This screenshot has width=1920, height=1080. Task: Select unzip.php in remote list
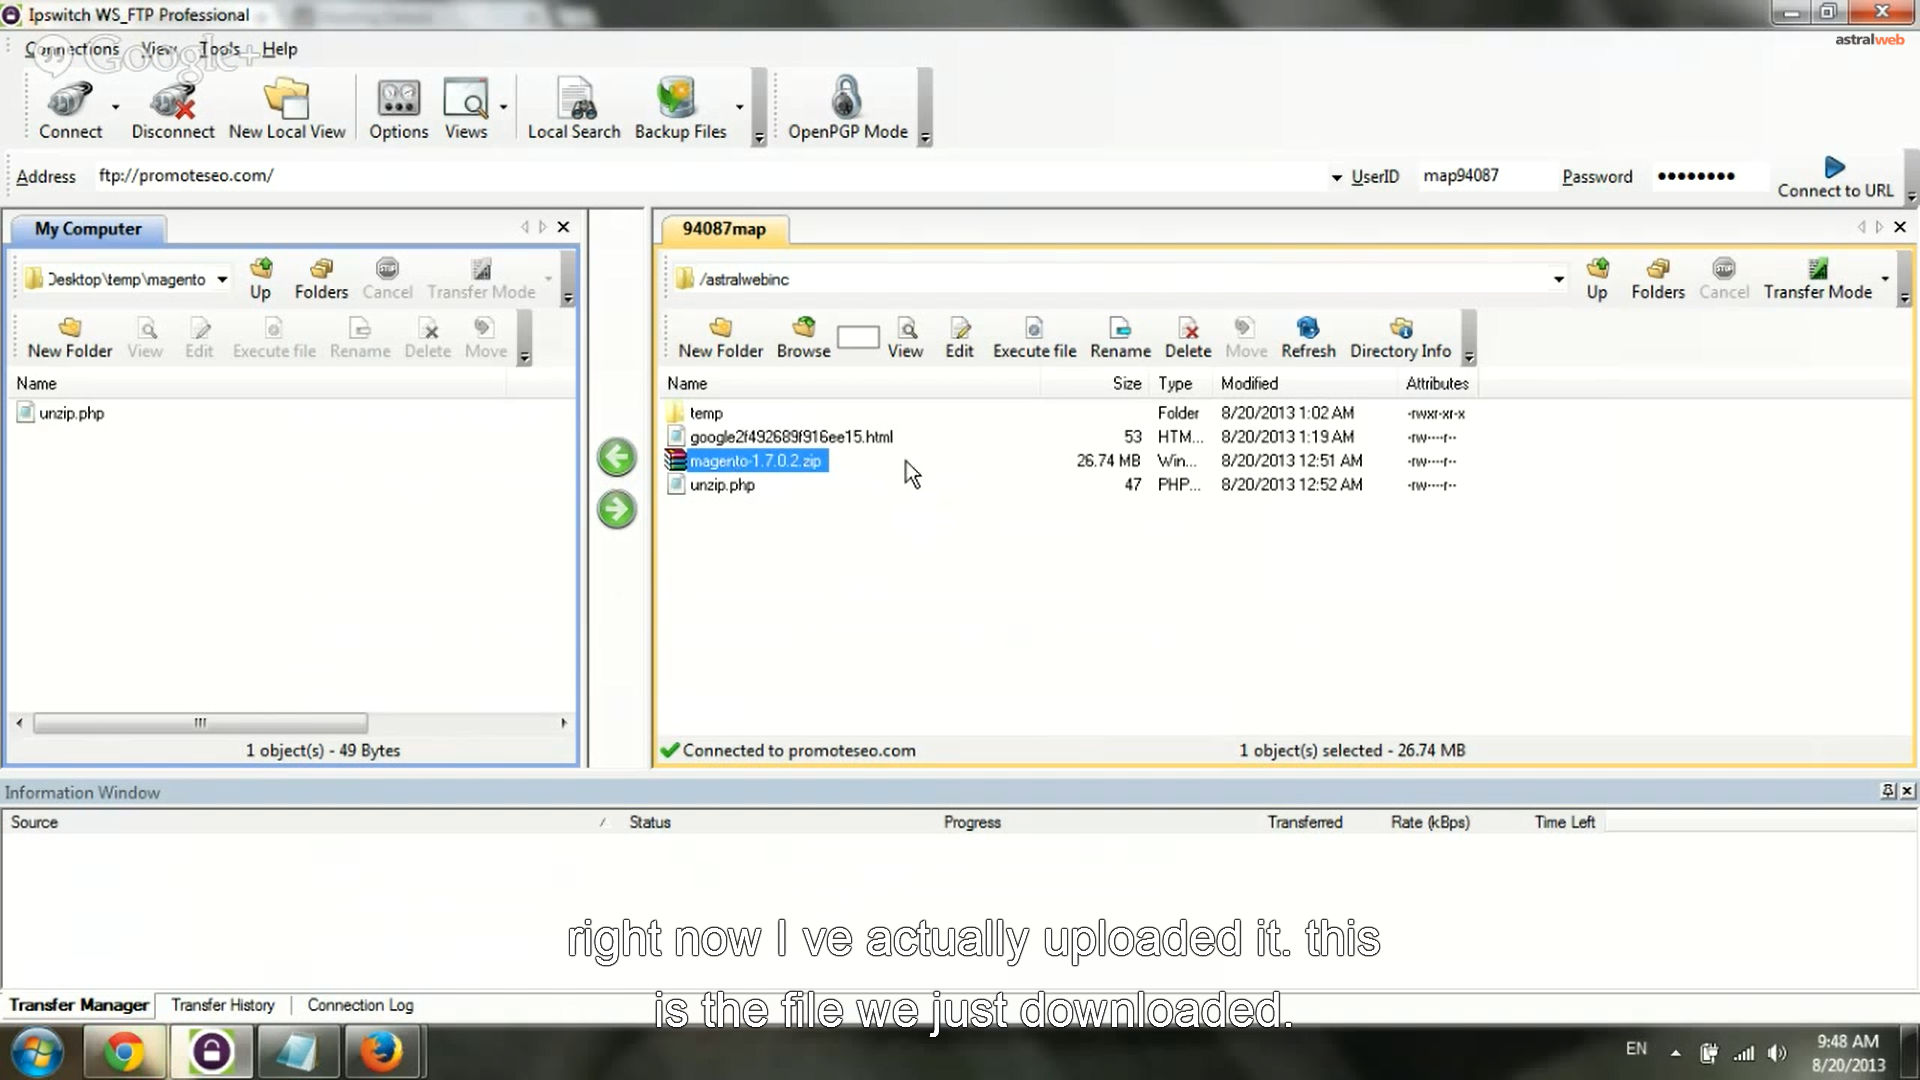pyautogui.click(x=722, y=485)
